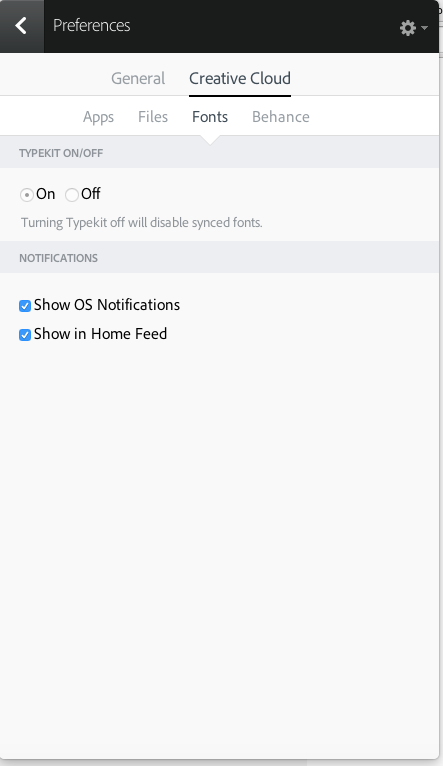Image resolution: width=443 pixels, height=766 pixels.
Task: Click the "Off" label text
Action: tap(91, 194)
